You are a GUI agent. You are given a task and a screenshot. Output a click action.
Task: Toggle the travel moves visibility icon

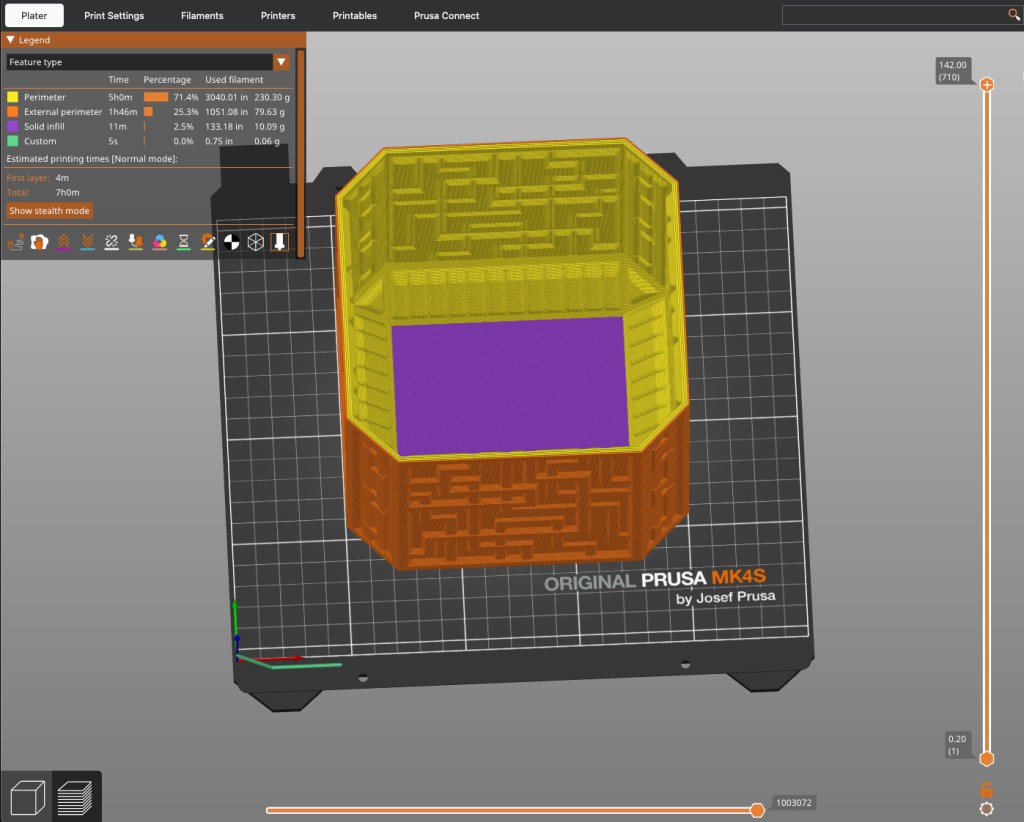coord(16,242)
